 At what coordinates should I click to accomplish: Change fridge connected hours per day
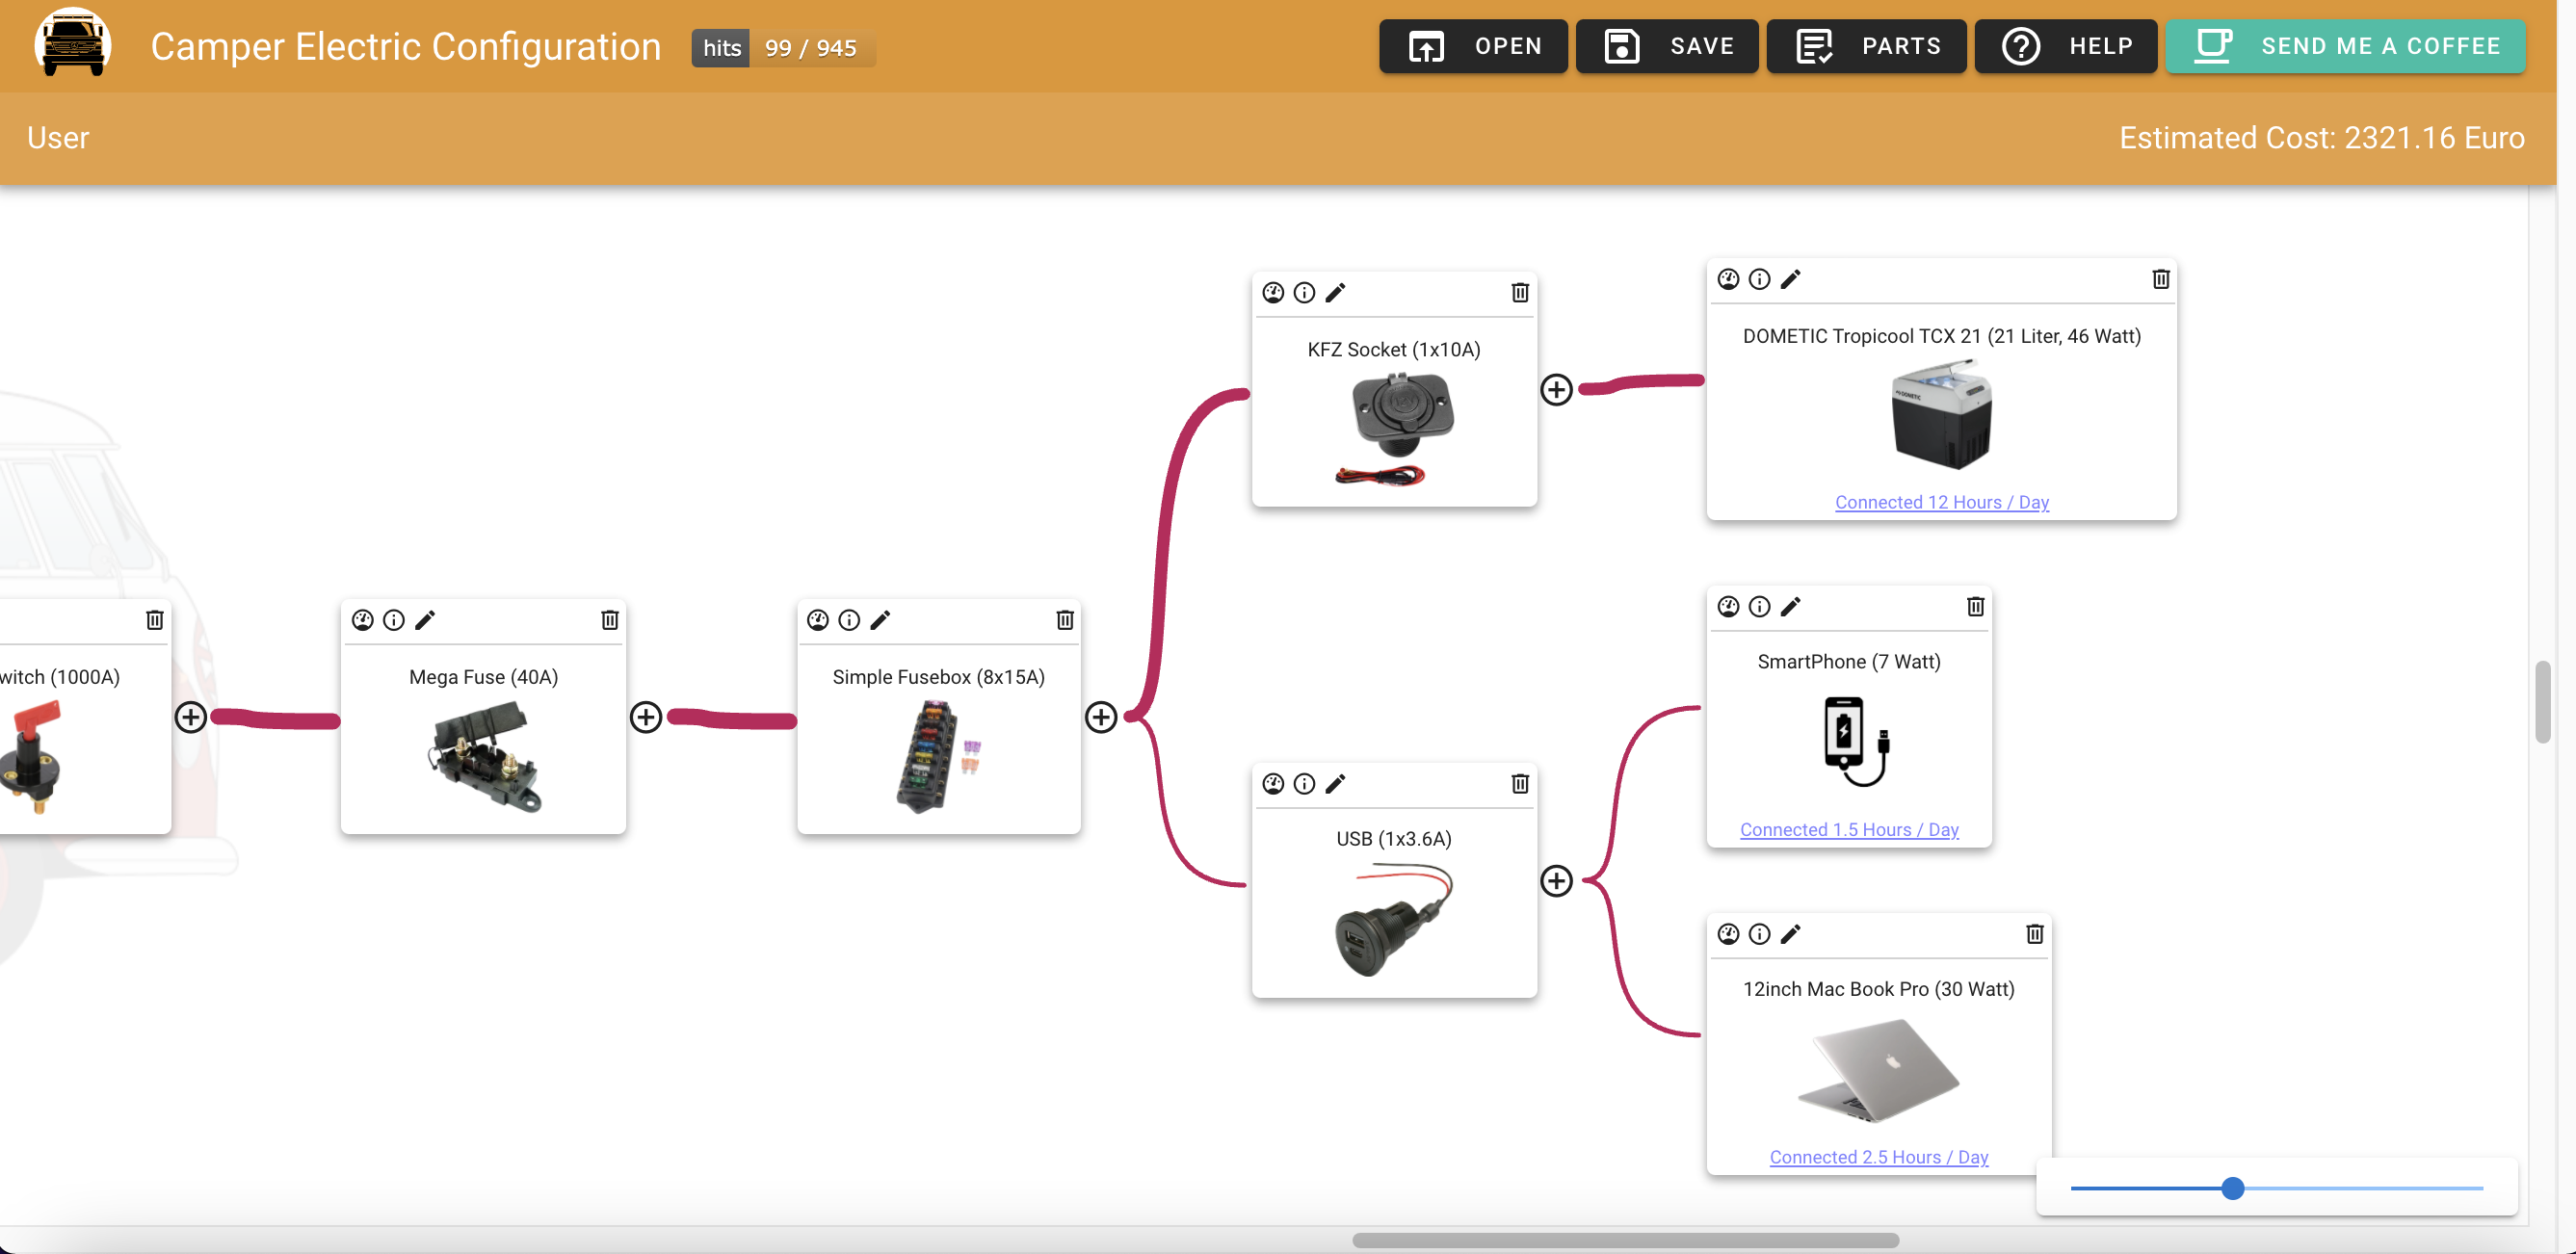click(1940, 502)
